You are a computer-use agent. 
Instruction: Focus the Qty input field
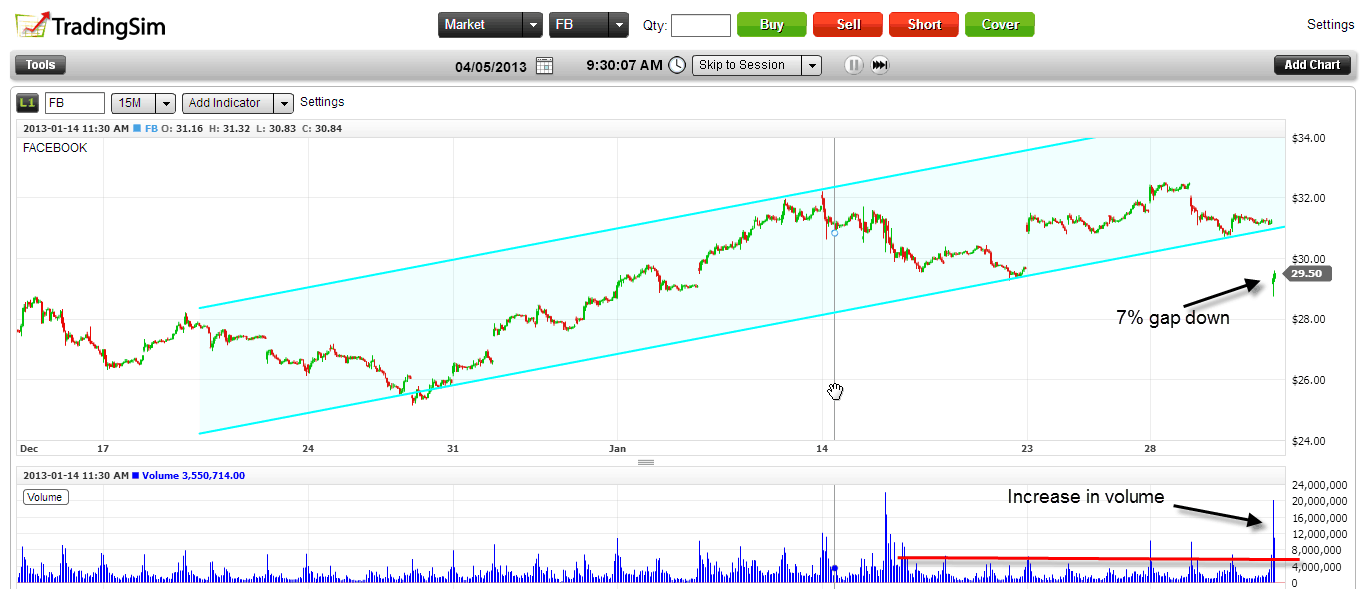pyautogui.click(x=701, y=25)
